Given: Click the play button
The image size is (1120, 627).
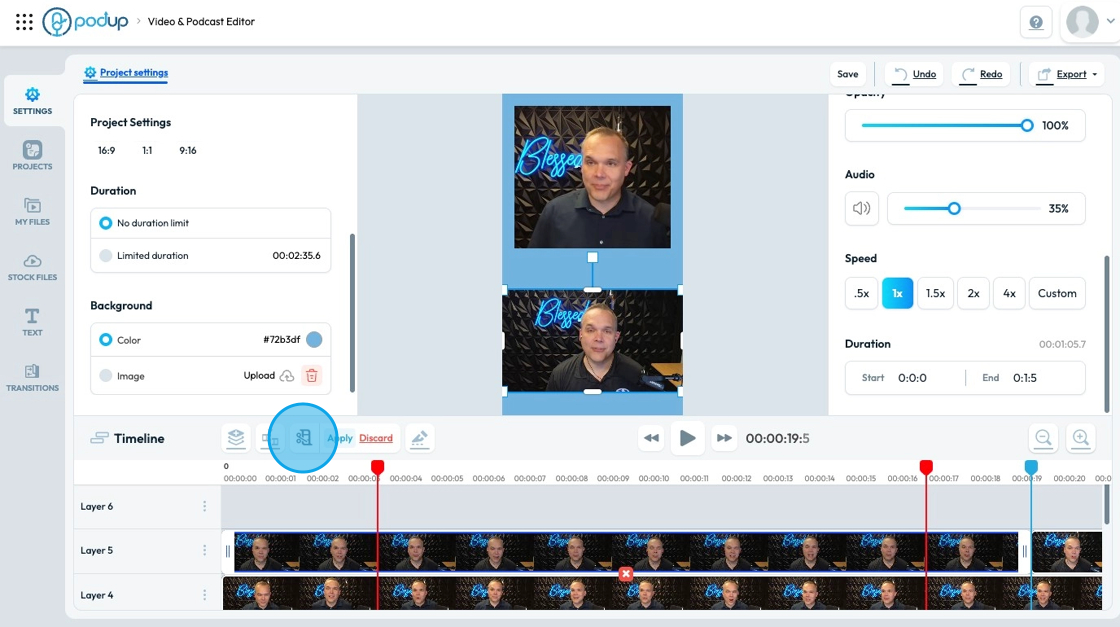Looking at the screenshot, I should [x=687, y=438].
